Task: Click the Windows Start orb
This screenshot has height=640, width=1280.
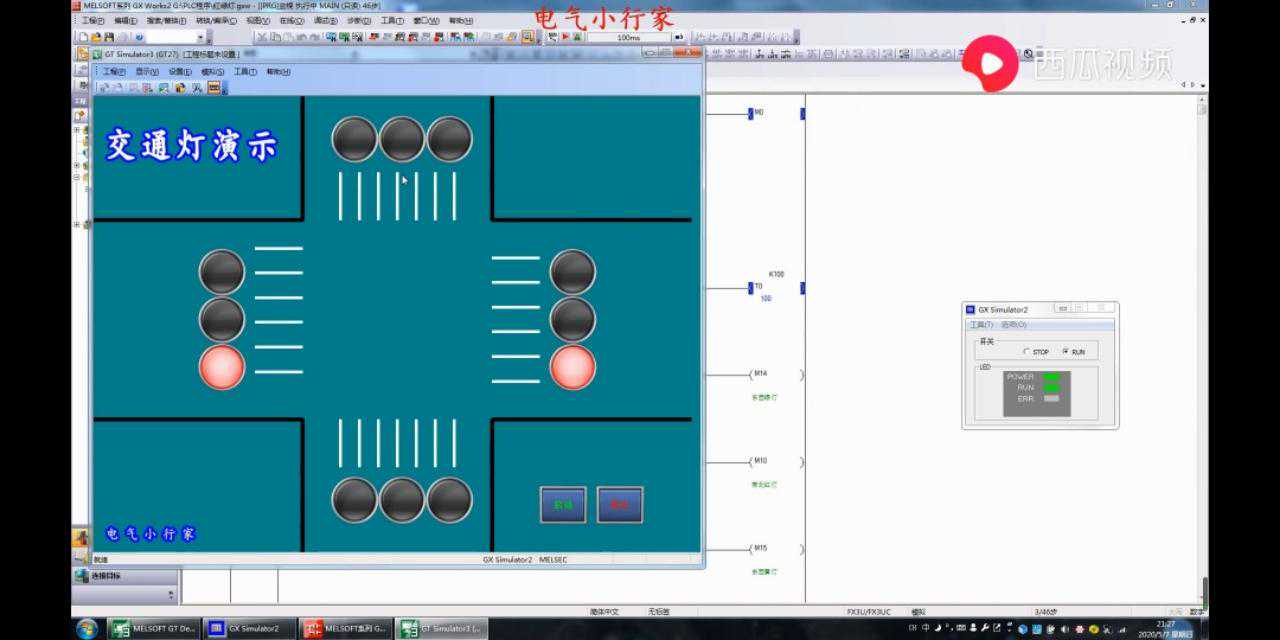Action: click(87, 629)
